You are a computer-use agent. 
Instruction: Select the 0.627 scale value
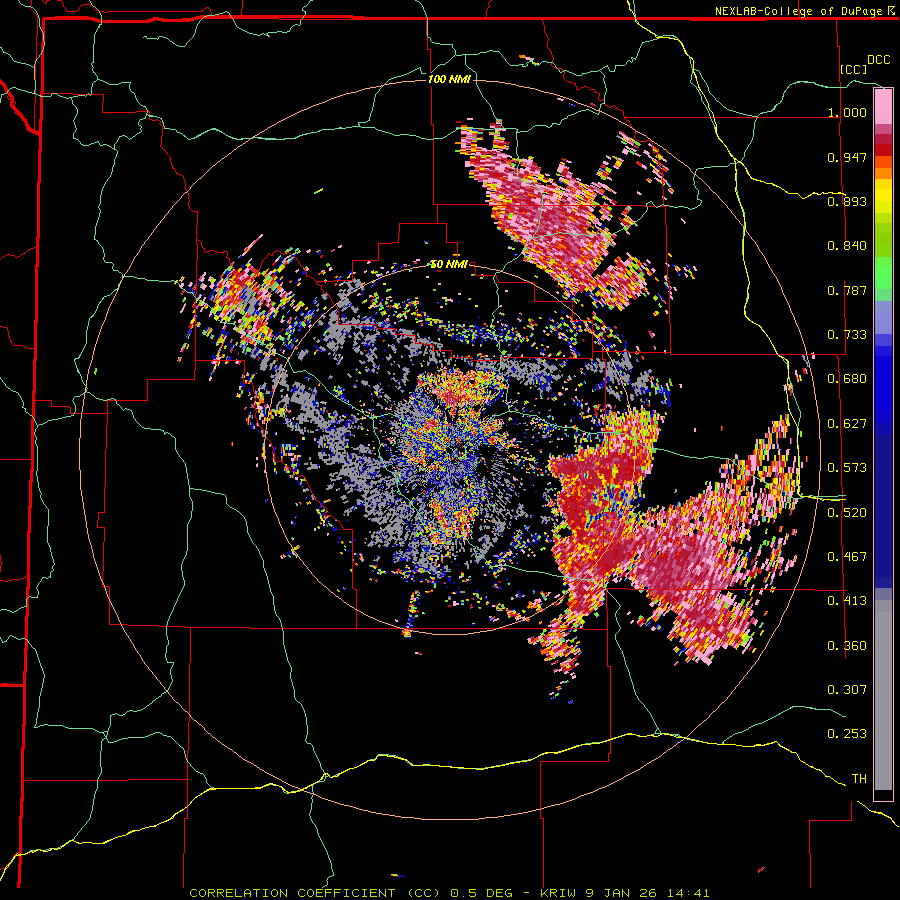click(847, 423)
